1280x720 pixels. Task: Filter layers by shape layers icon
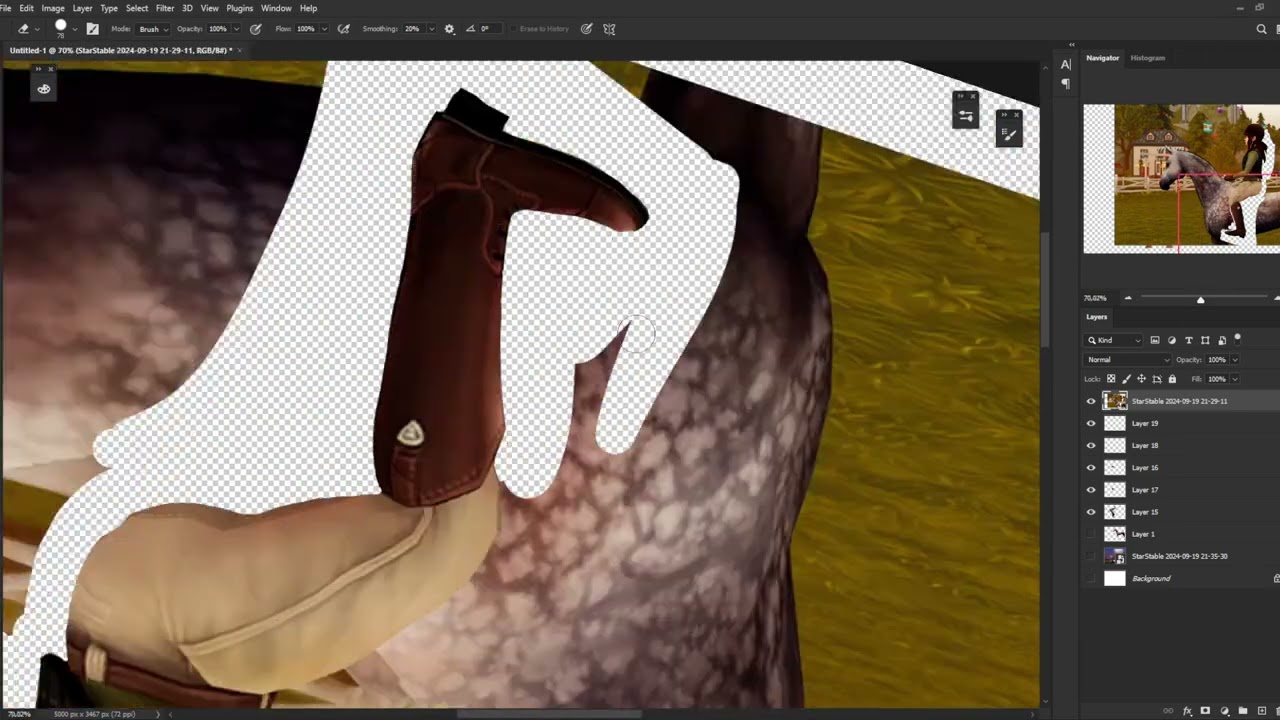tap(1205, 340)
